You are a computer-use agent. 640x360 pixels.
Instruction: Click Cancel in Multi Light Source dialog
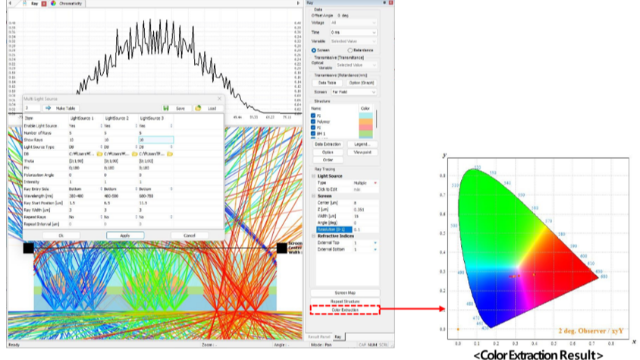(189, 236)
